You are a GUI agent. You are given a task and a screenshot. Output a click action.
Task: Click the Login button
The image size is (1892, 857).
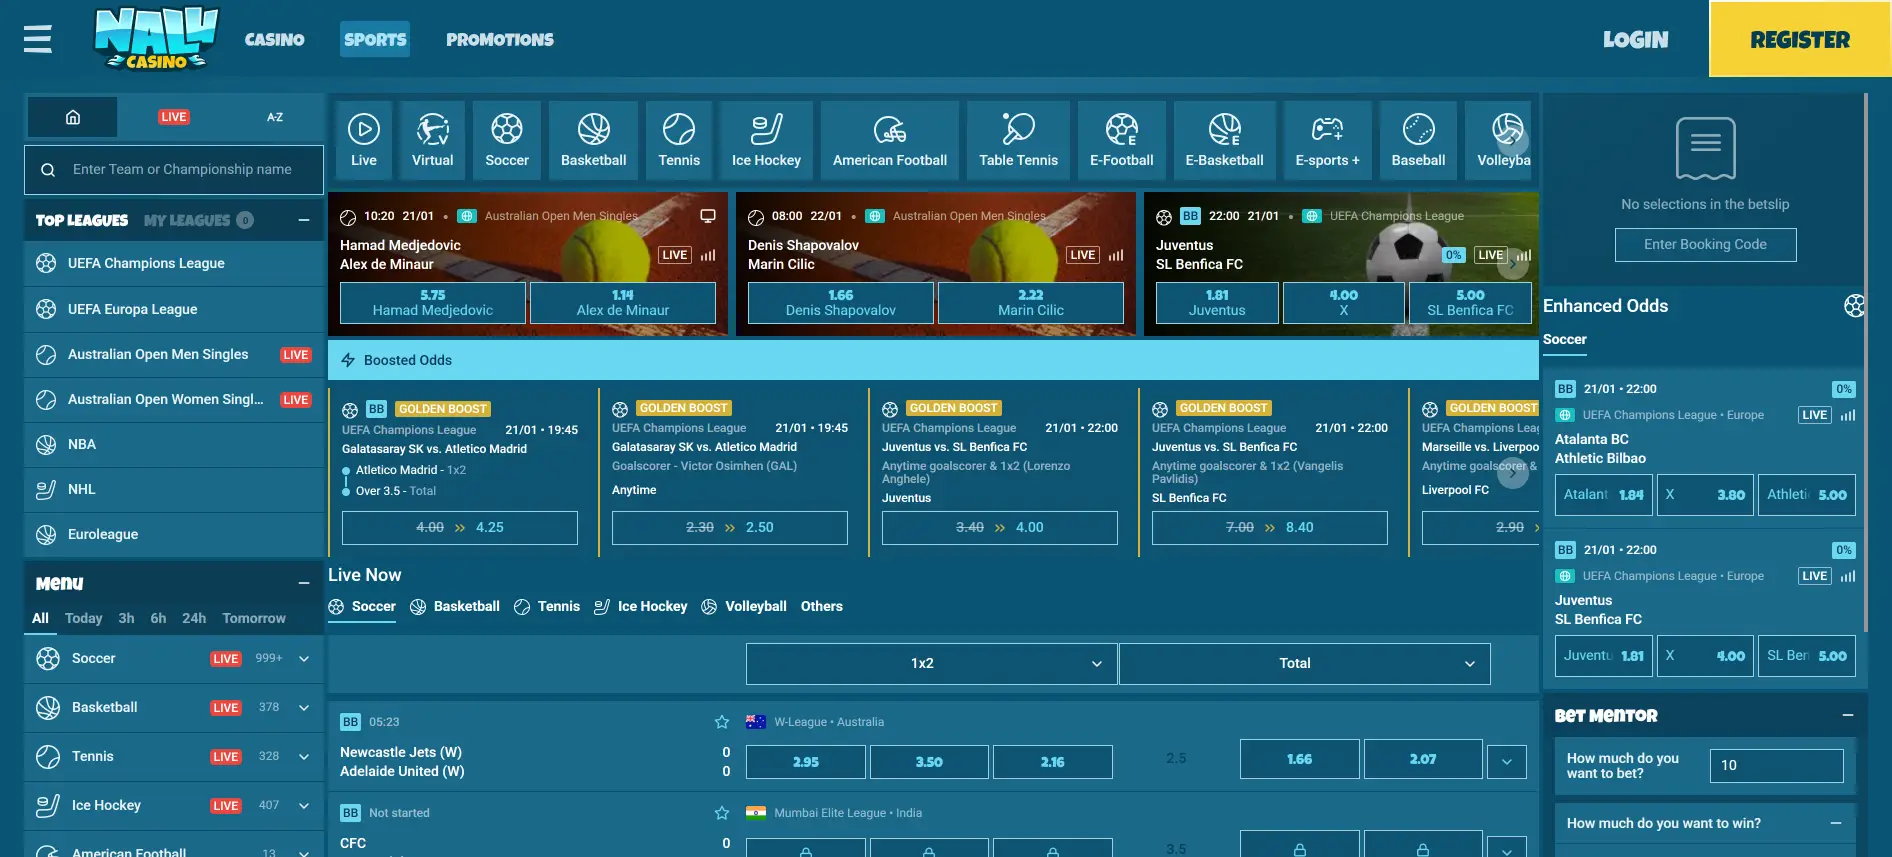click(1636, 39)
